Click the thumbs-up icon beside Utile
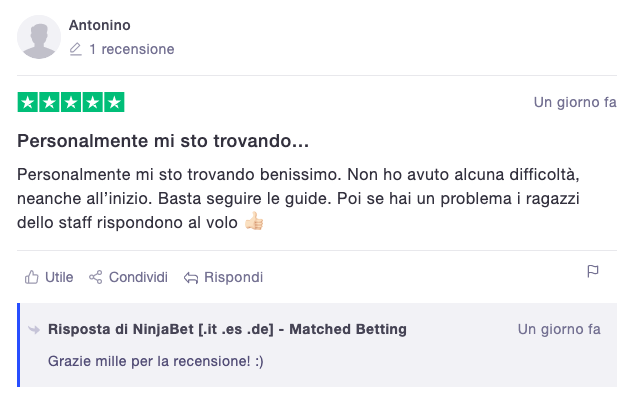The width and height of the screenshot is (634, 401). pyautogui.click(x=32, y=277)
